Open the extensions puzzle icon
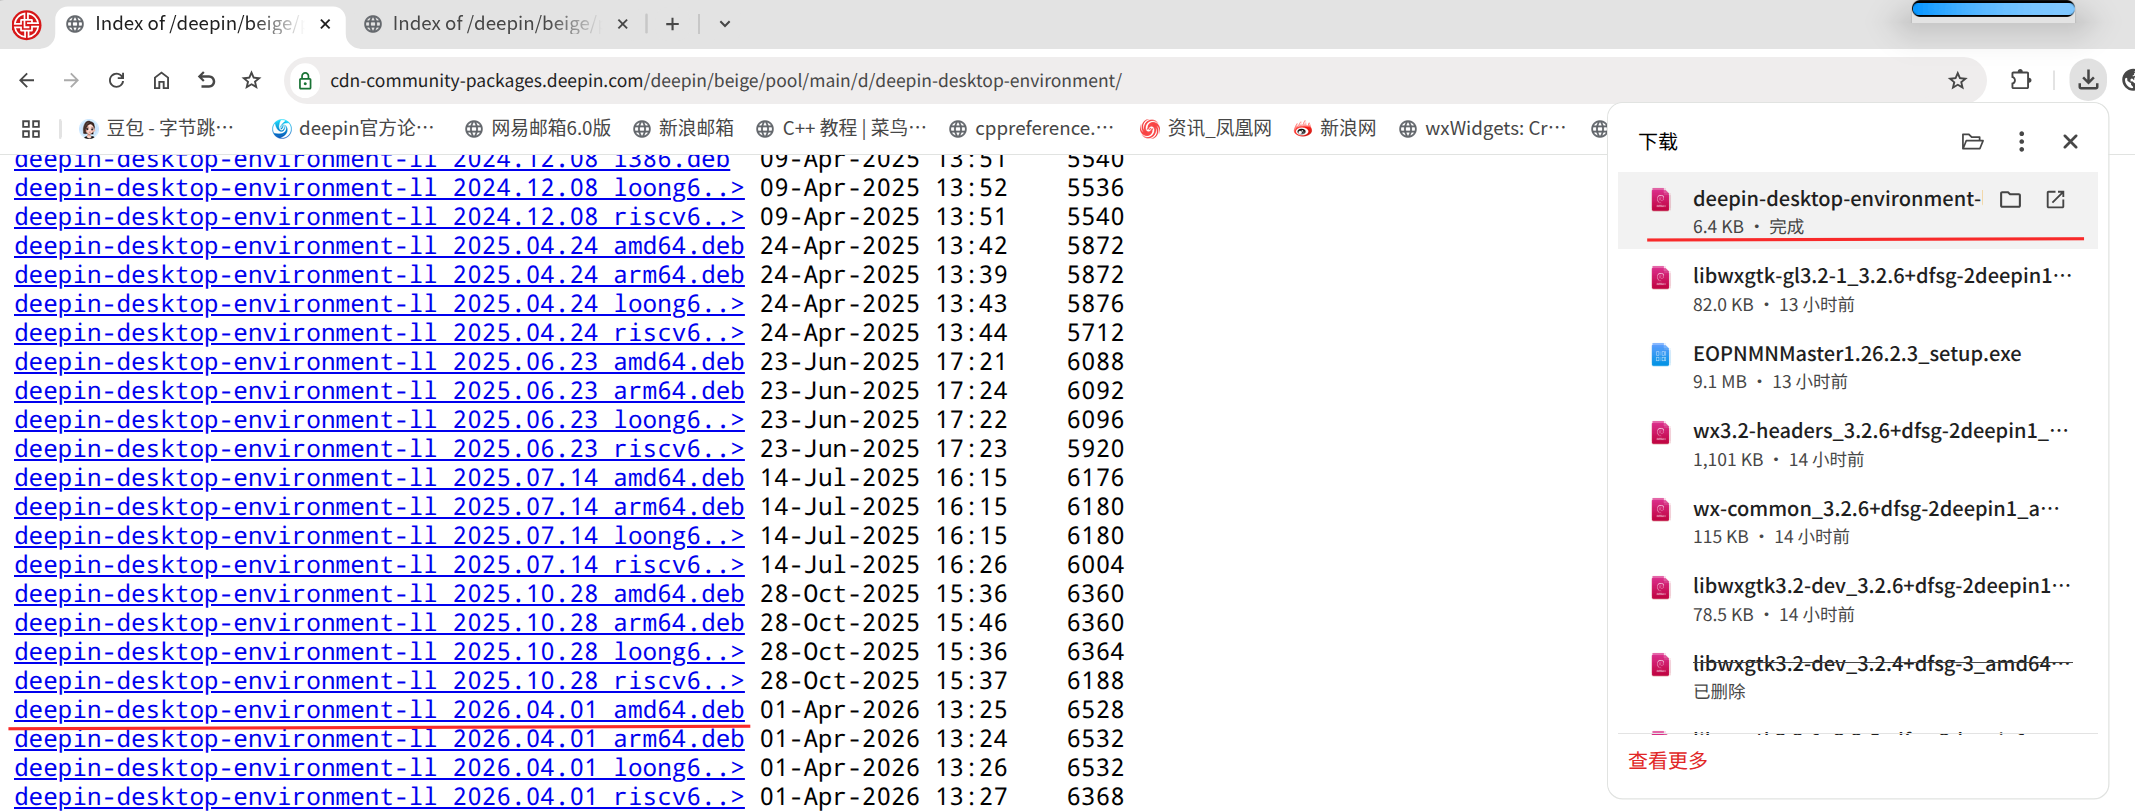The height and width of the screenshot is (811, 2135). [x=2021, y=81]
